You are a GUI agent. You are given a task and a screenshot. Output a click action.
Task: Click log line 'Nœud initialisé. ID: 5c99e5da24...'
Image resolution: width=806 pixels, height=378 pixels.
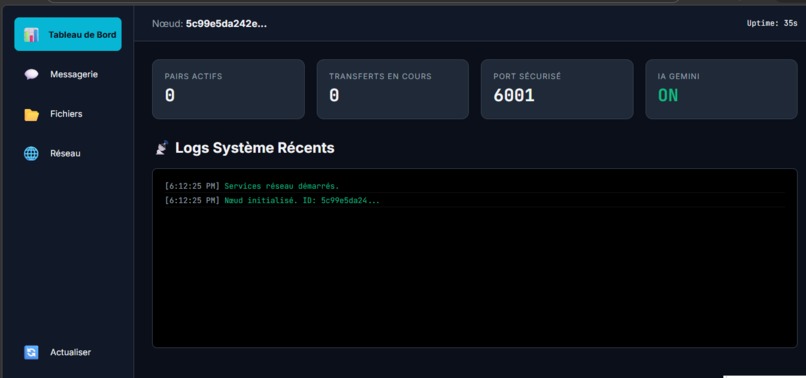(x=302, y=201)
